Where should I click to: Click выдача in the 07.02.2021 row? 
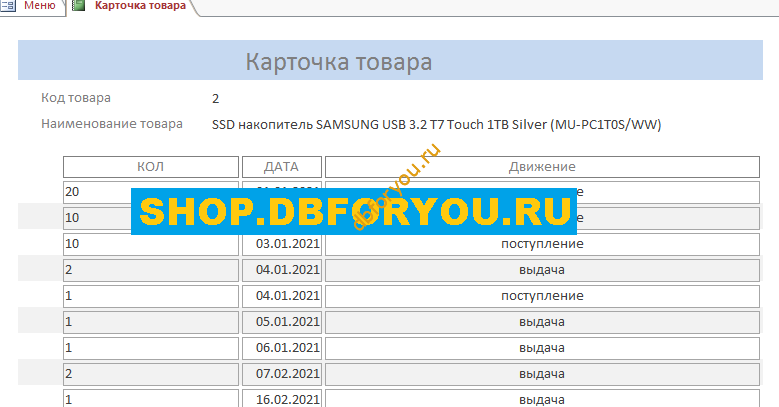point(542,374)
